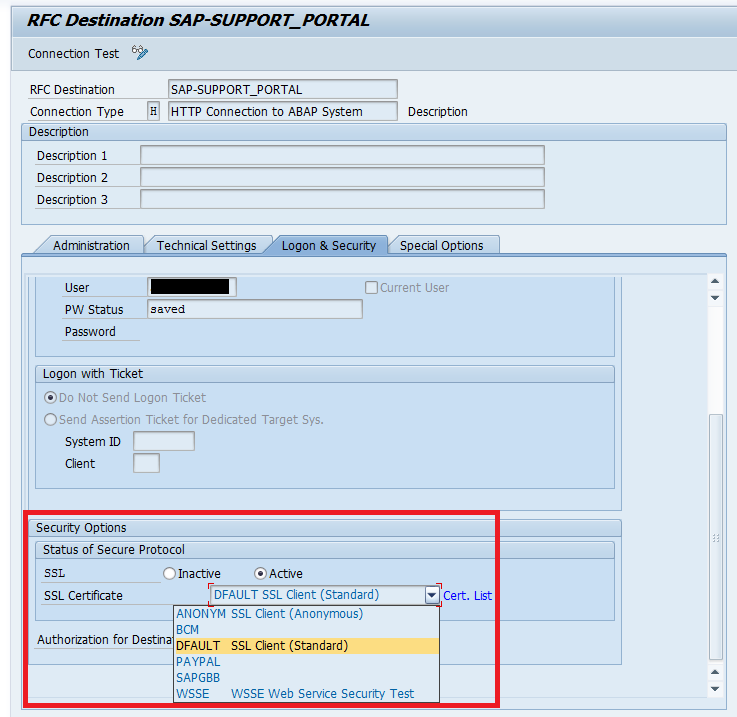Select DFAULT SSL Client (Standard) list entry
The width and height of the screenshot is (737, 717).
tap(306, 646)
